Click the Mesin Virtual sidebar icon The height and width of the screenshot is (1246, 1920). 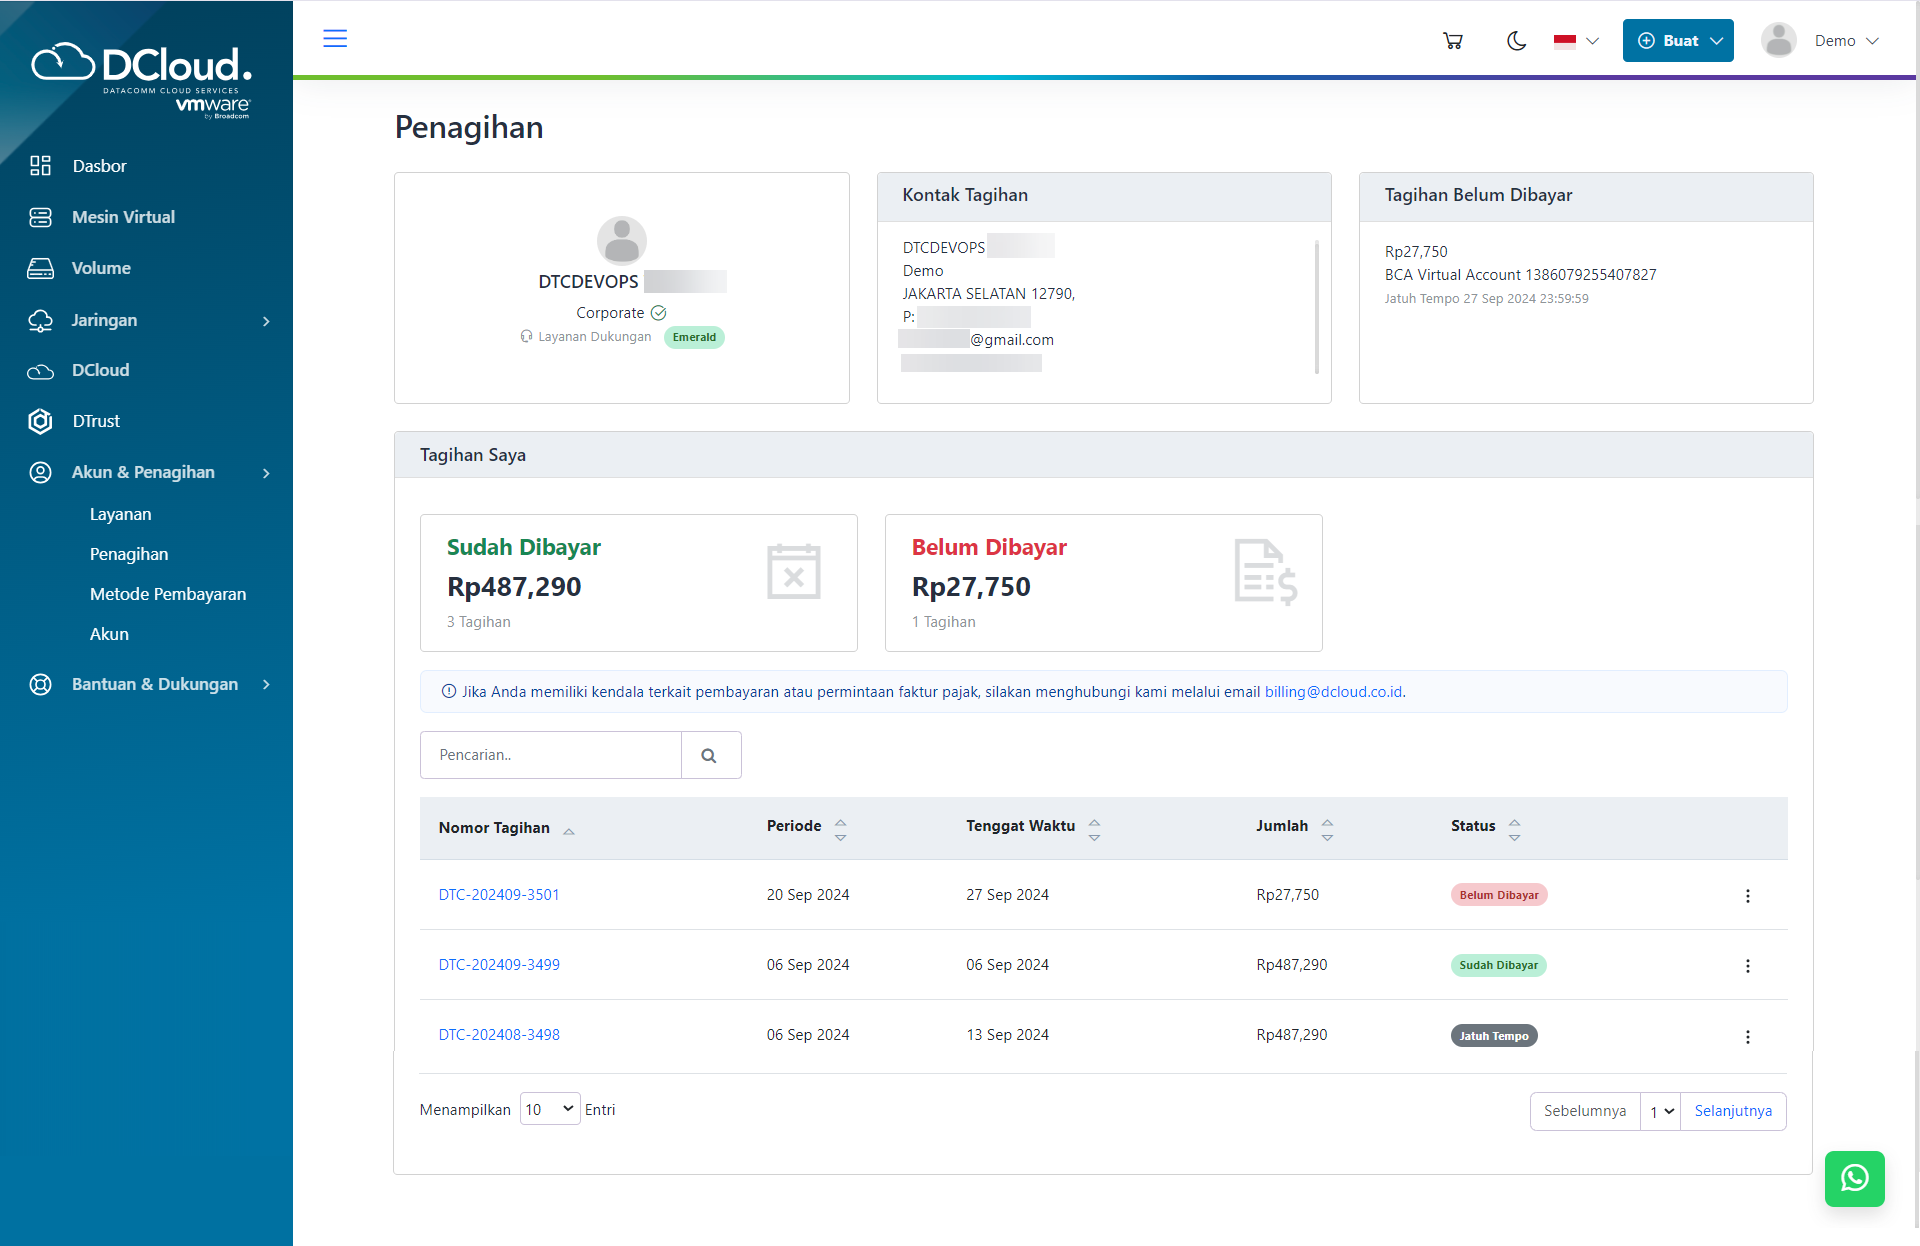40,217
